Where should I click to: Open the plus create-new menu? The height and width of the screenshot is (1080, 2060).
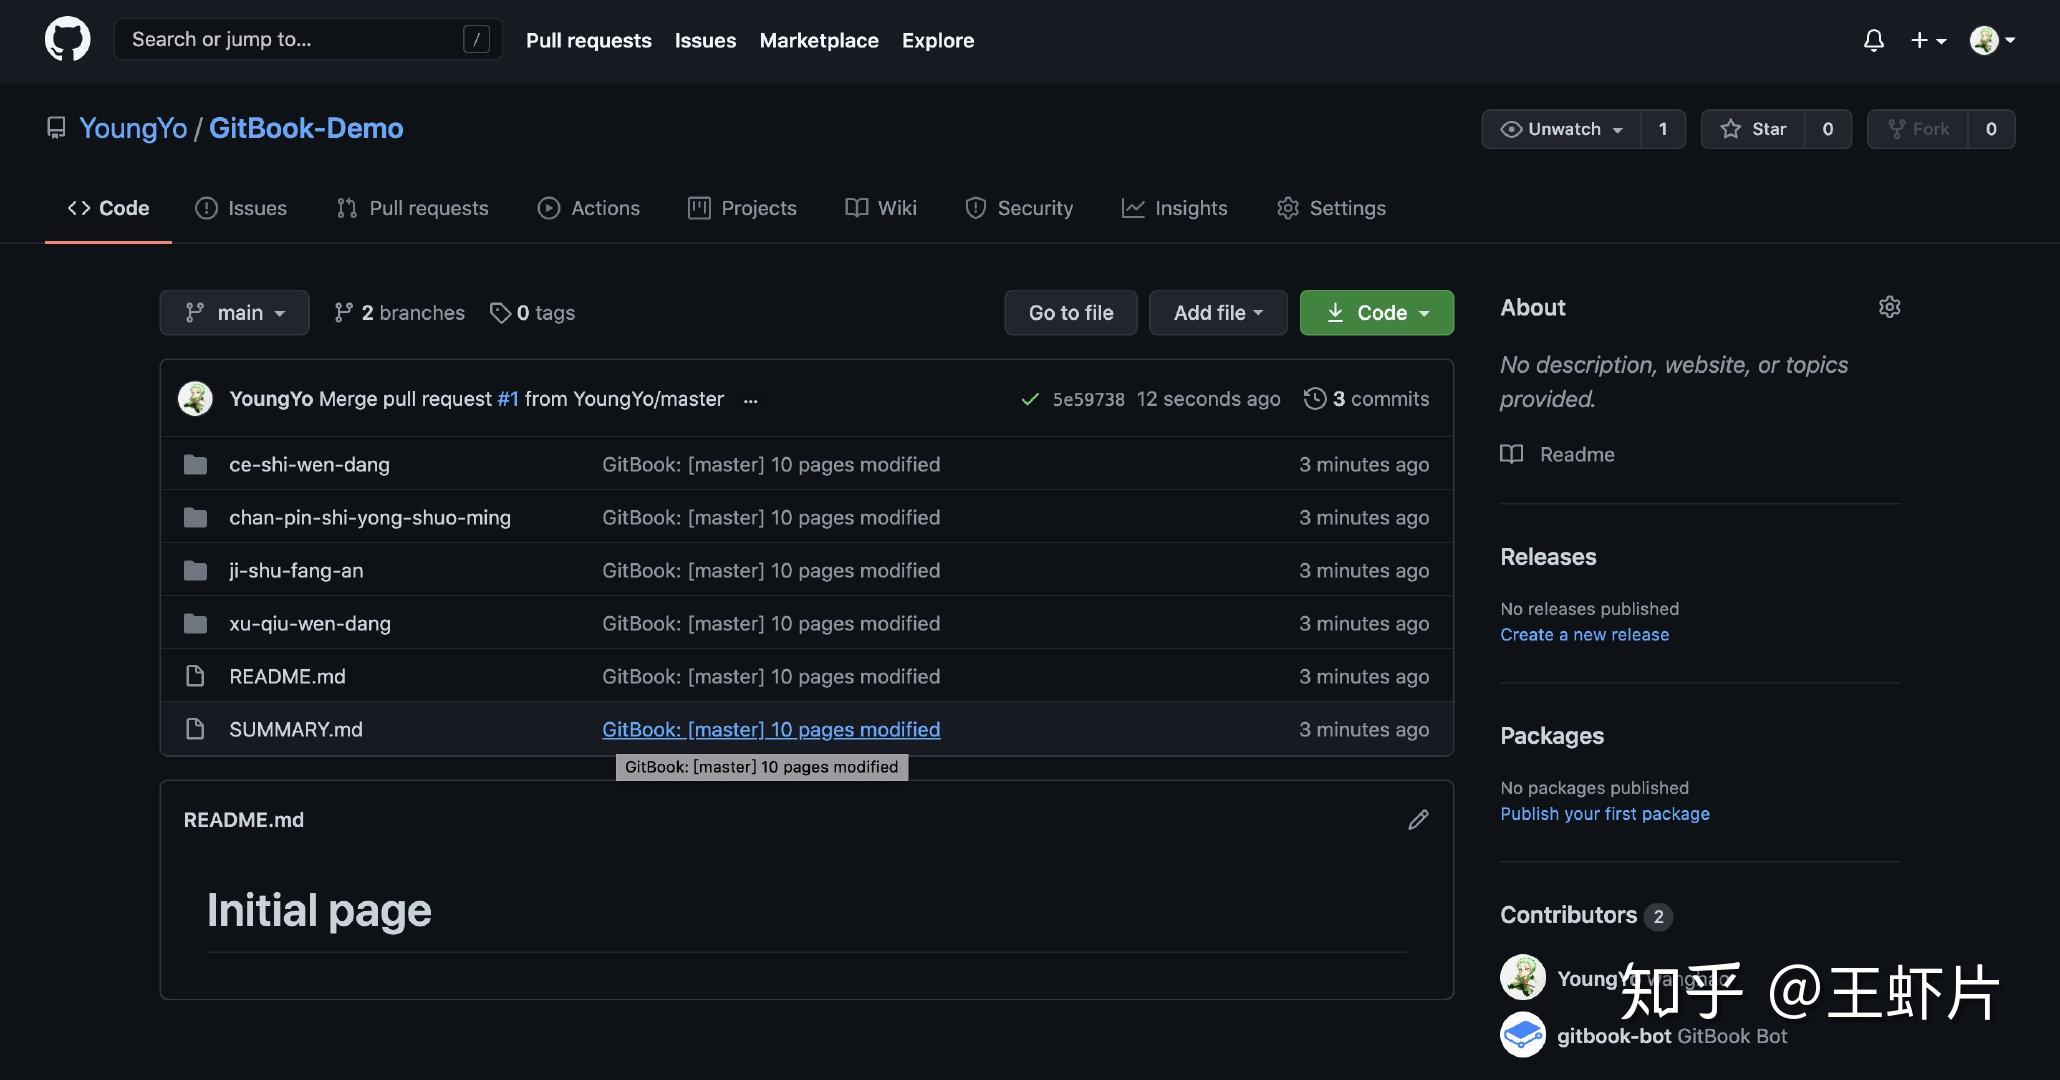(x=1927, y=40)
